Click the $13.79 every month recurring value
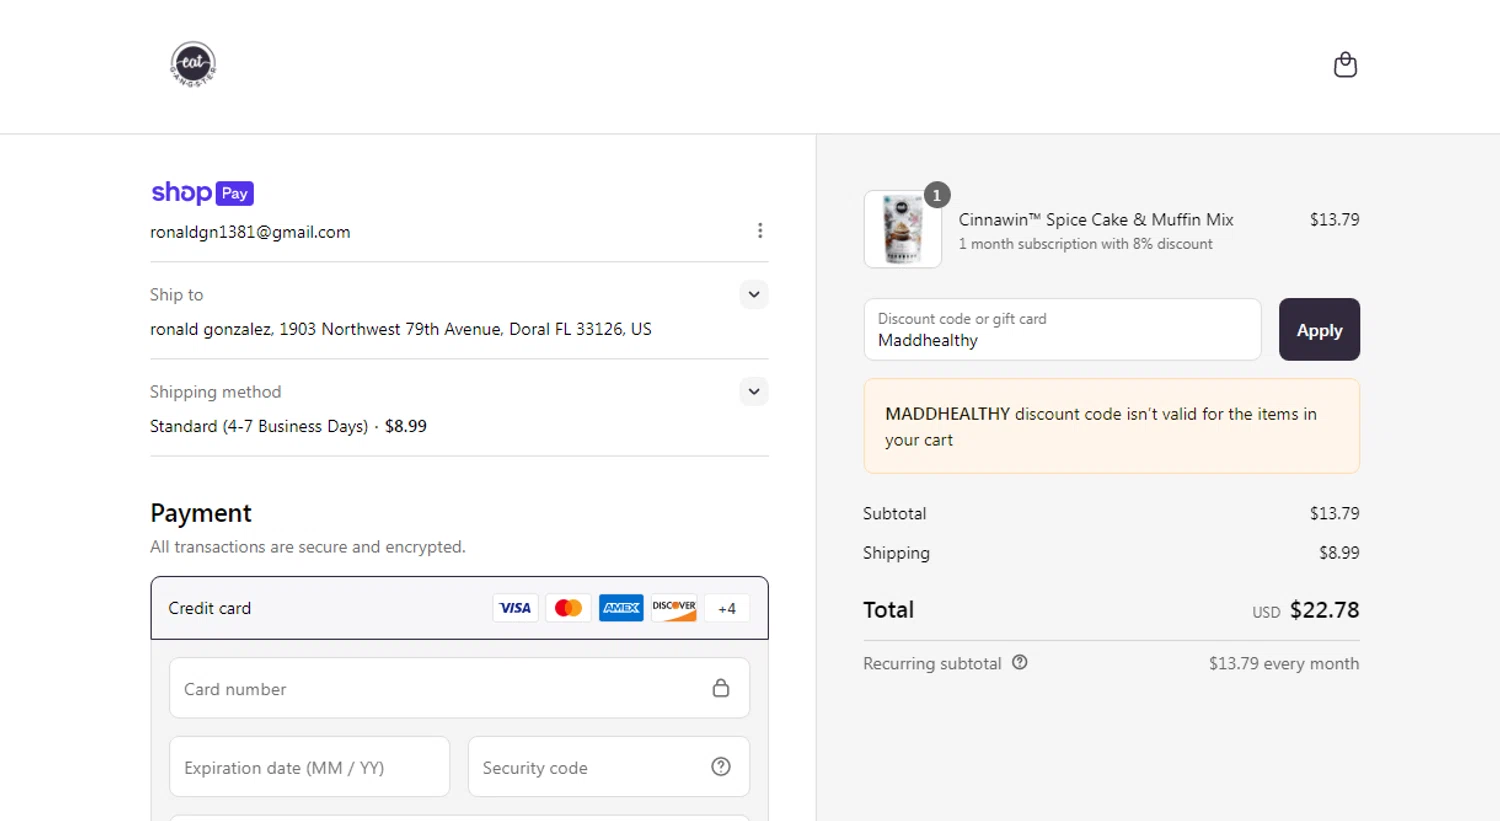The width and height of the screenshot is (1500, 821). click(1284, 663)
